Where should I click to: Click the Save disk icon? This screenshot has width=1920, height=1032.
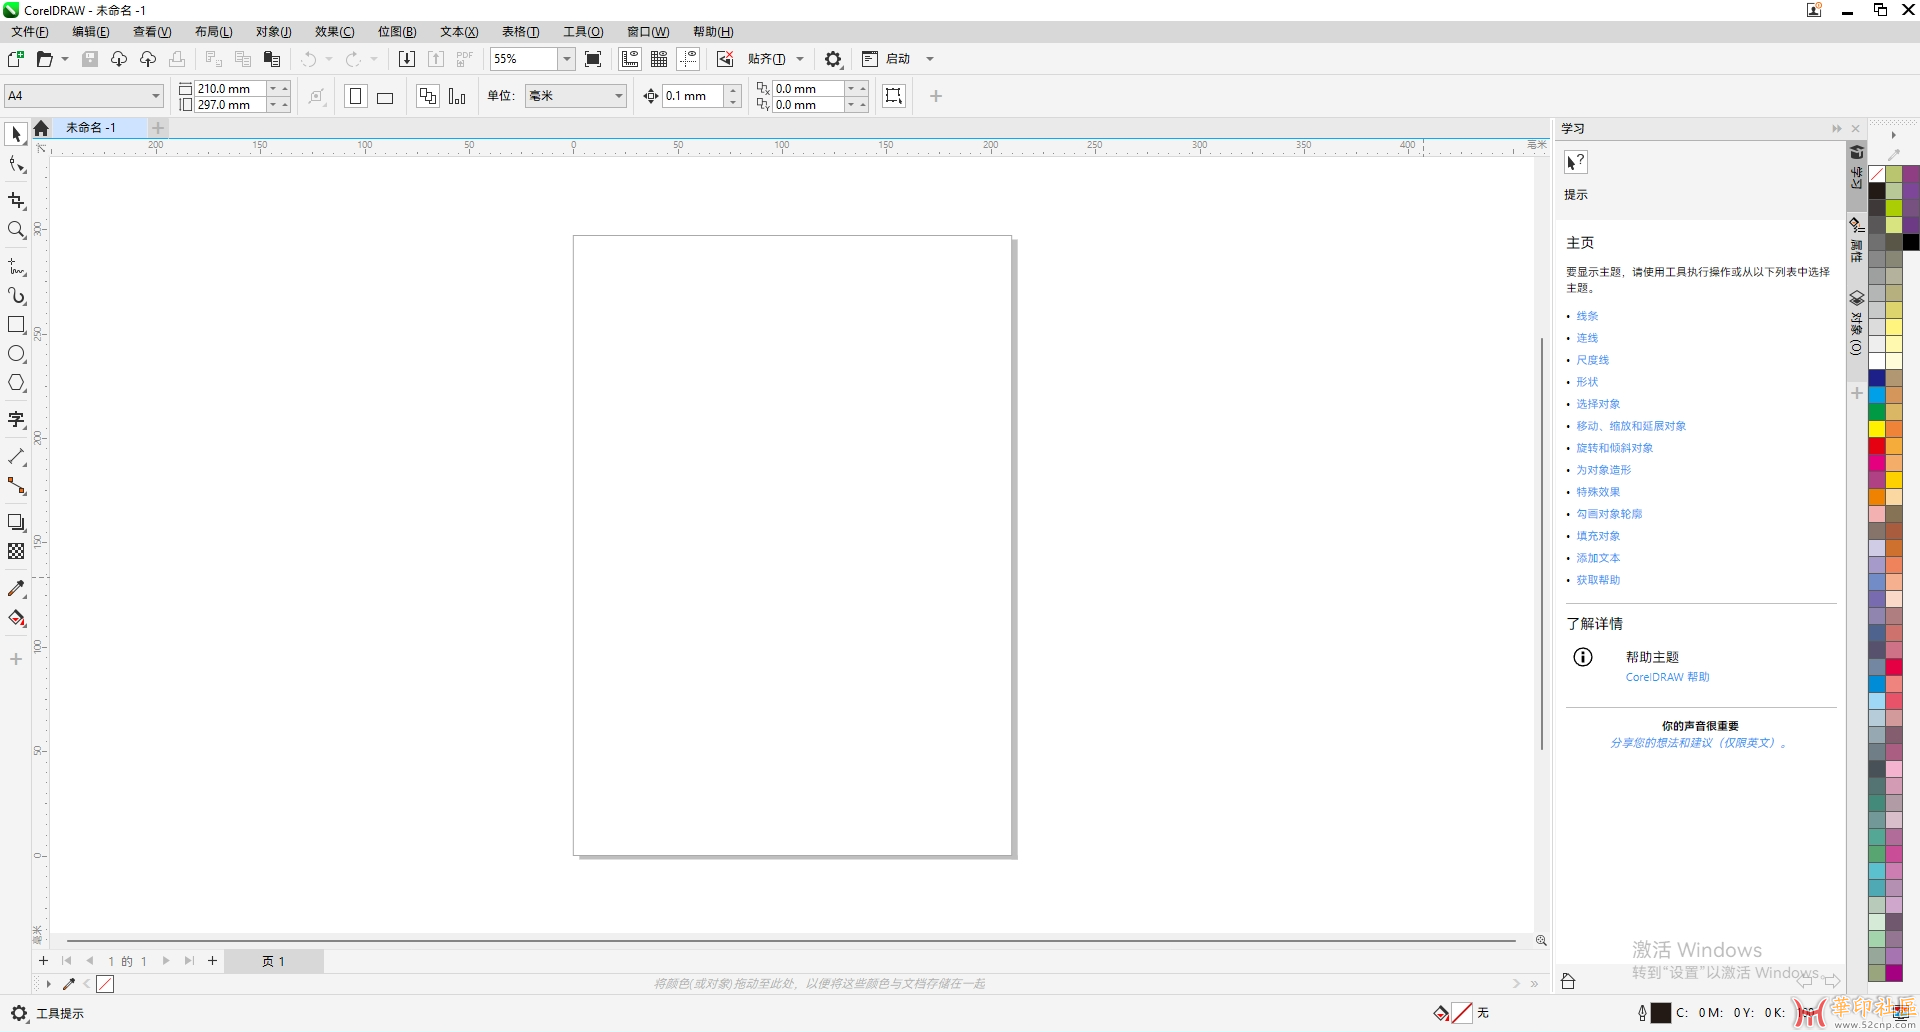click(x=90, y=59)
